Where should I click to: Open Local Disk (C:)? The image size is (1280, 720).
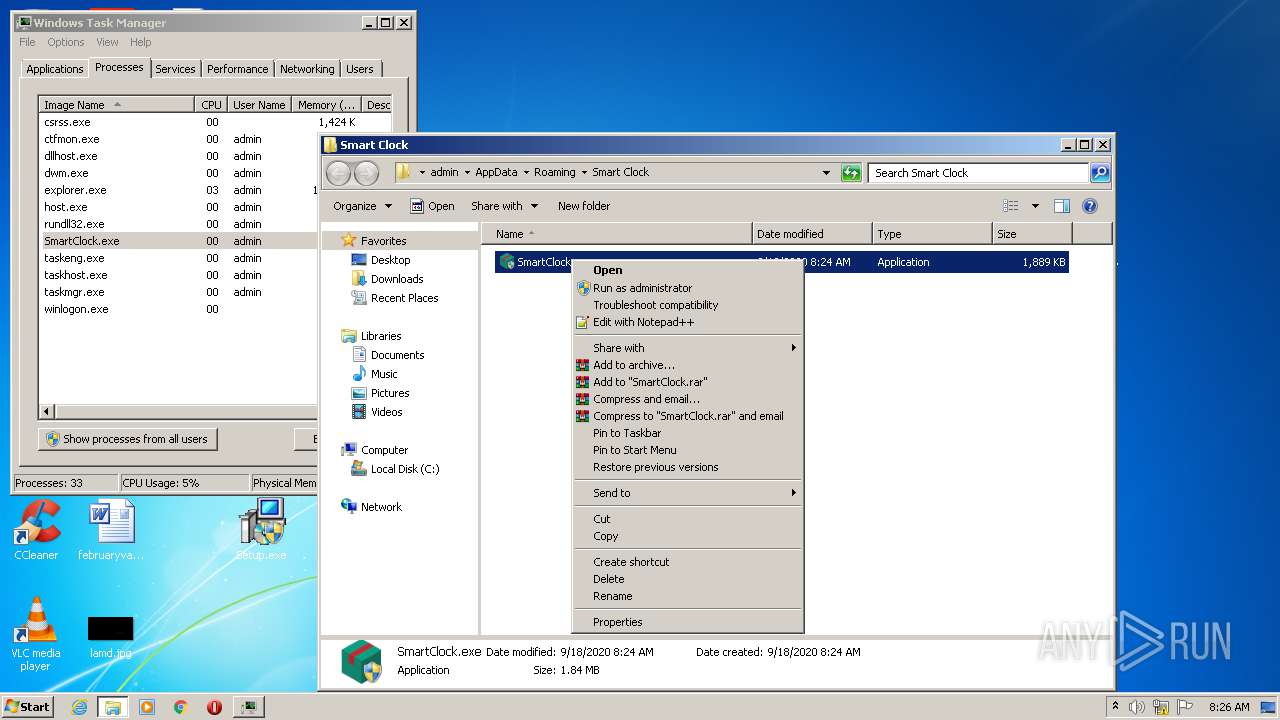(405, 469)
